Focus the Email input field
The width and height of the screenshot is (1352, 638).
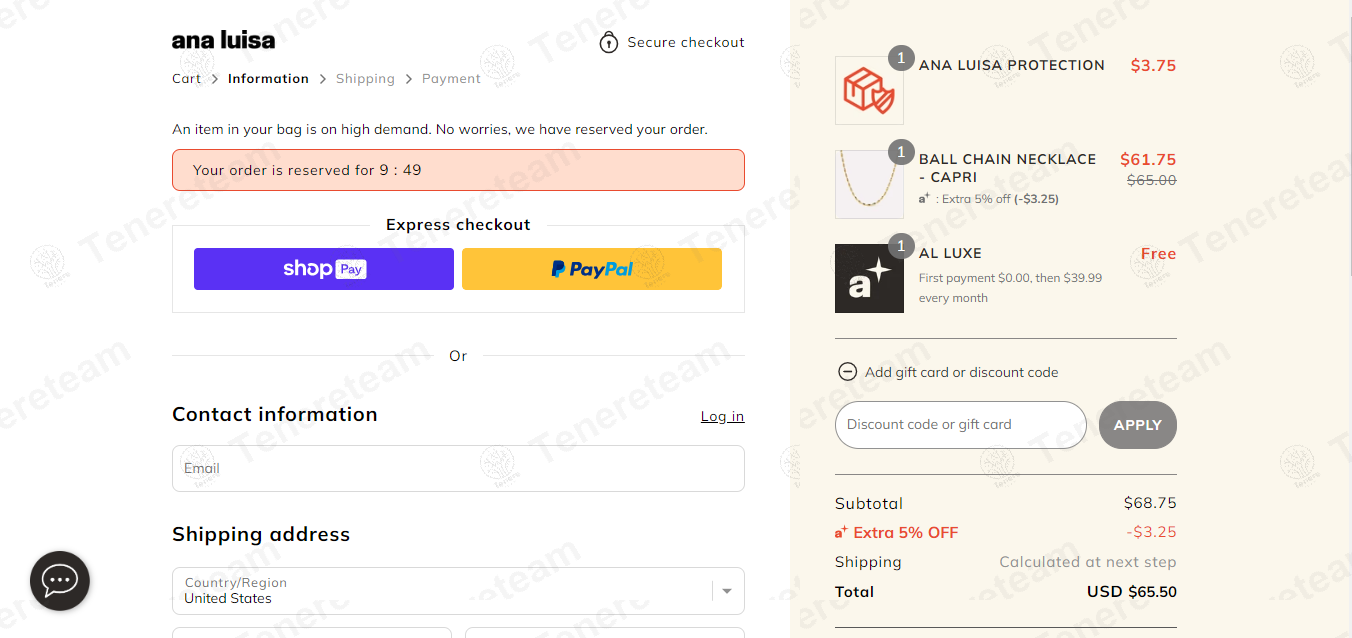tap(458, 468)
